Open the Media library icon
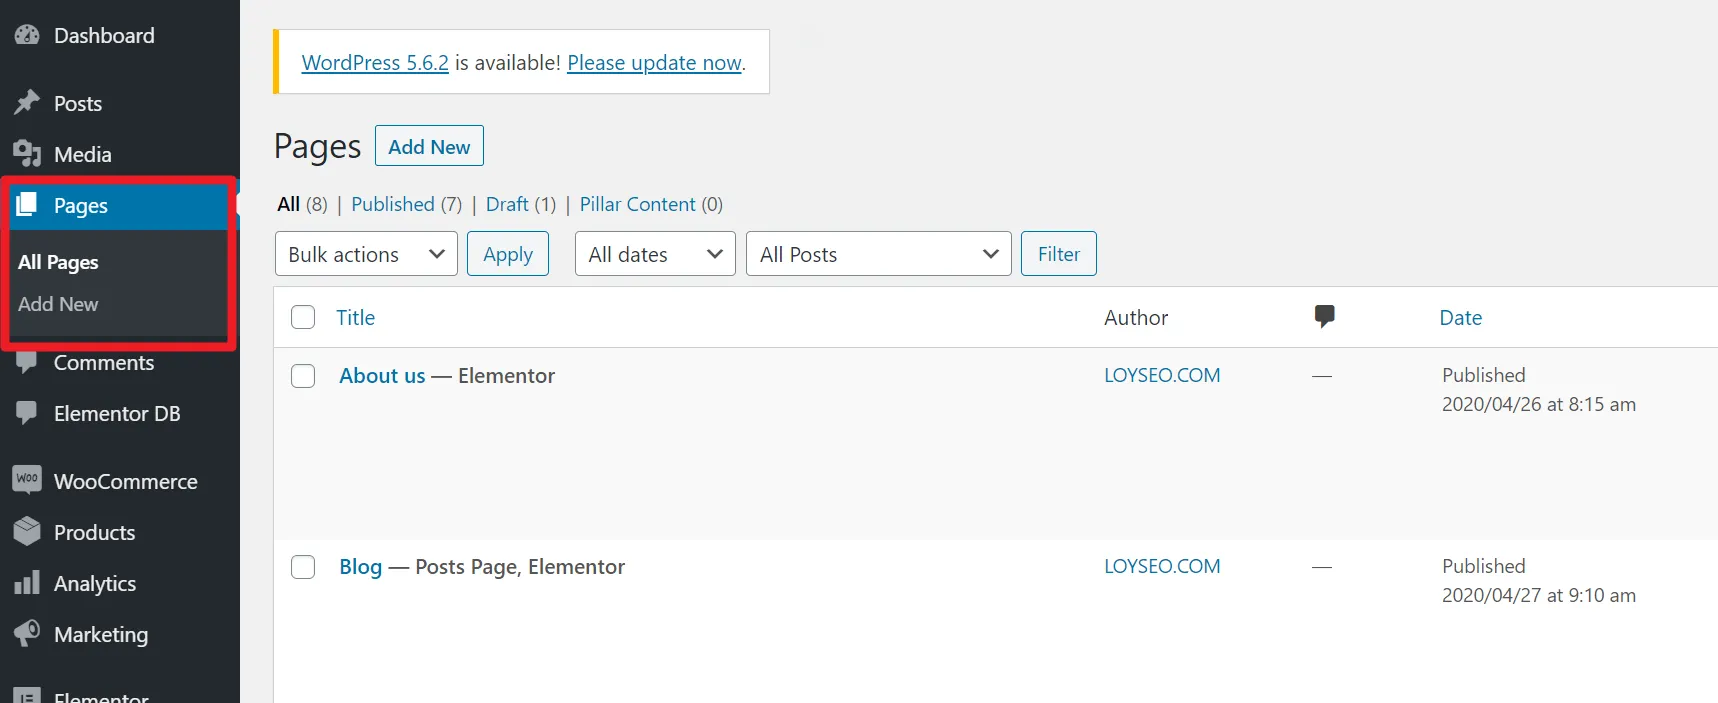The height and width of the screenshot is (703, 1718). [x=27, y=154]
